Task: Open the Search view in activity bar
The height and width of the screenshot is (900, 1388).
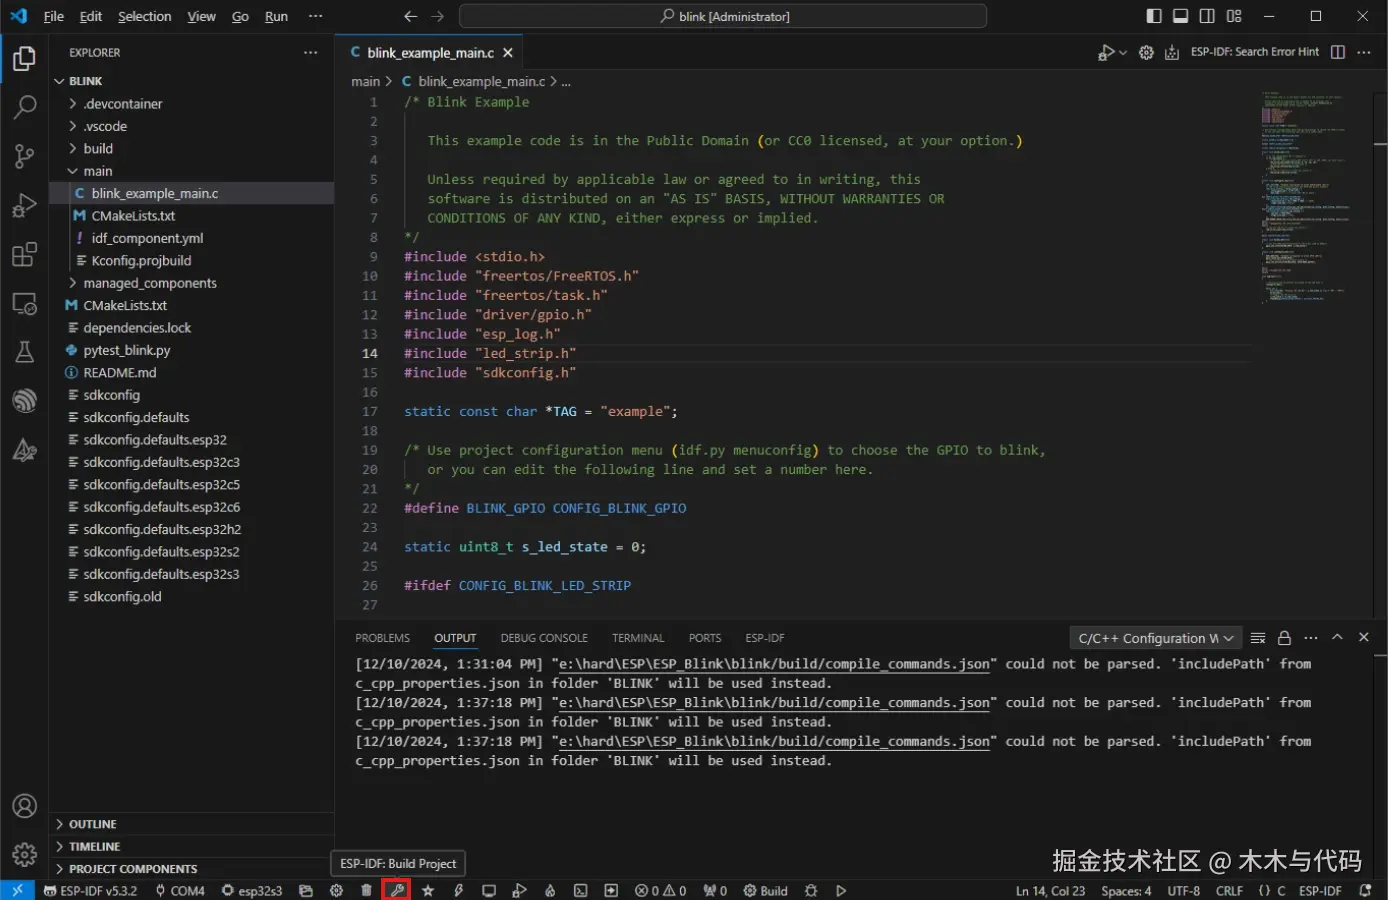Action: click(x=24, y=107)
